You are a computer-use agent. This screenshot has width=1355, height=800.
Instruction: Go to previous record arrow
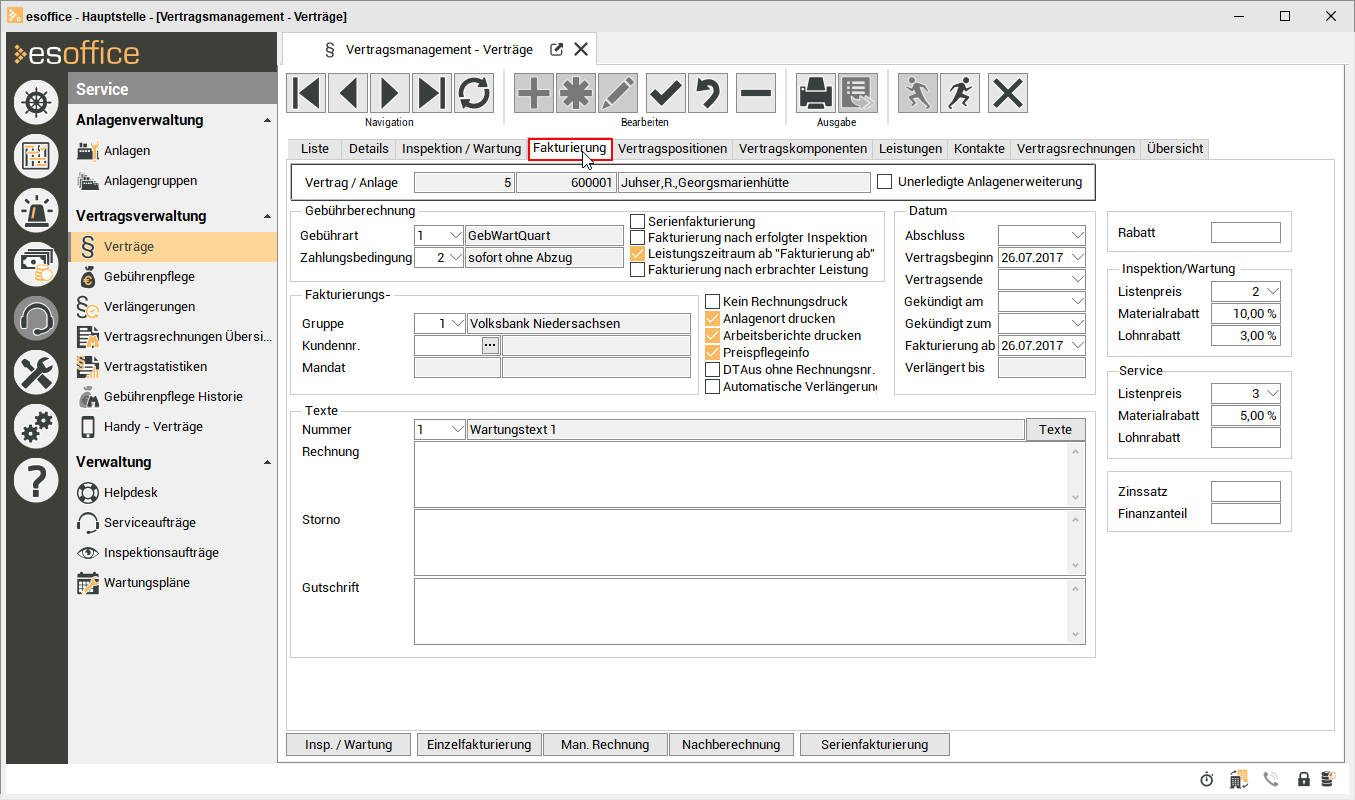coord(348,93)
